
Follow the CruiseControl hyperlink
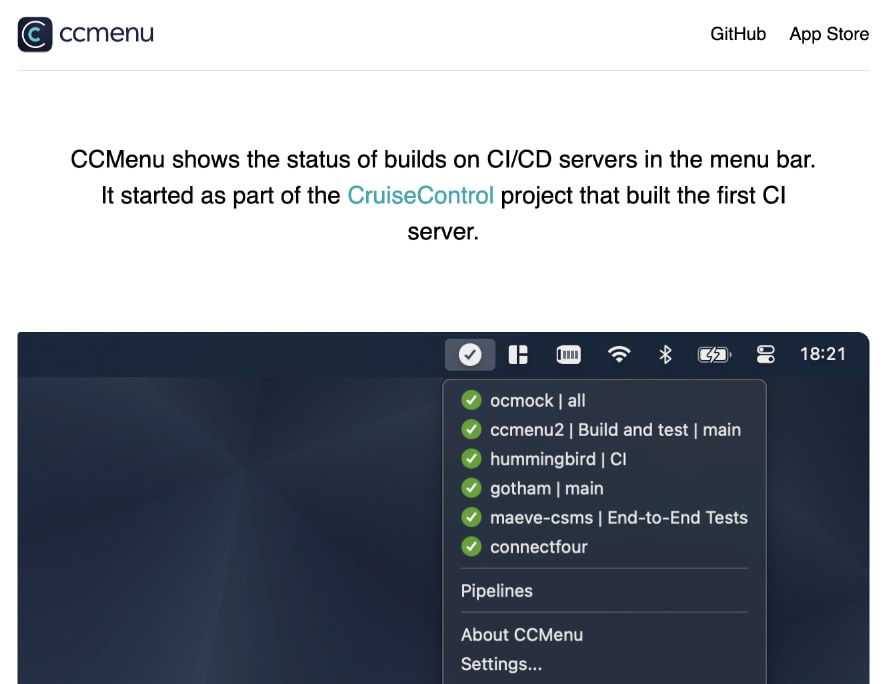(421, 195)
